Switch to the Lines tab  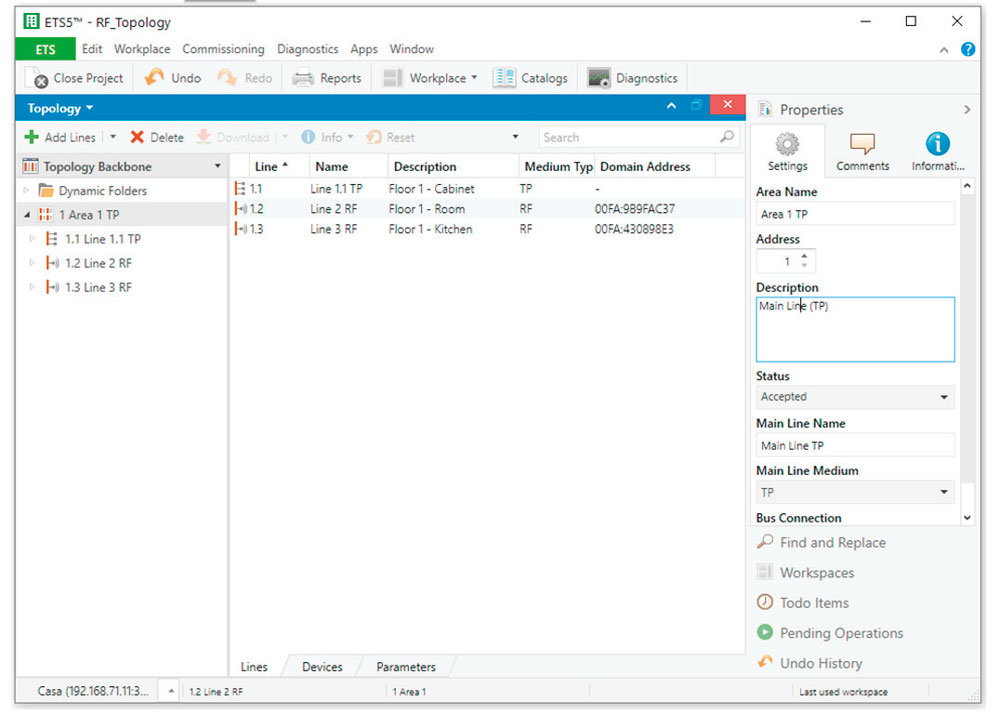pyautogui.click(x=254, y=667)
